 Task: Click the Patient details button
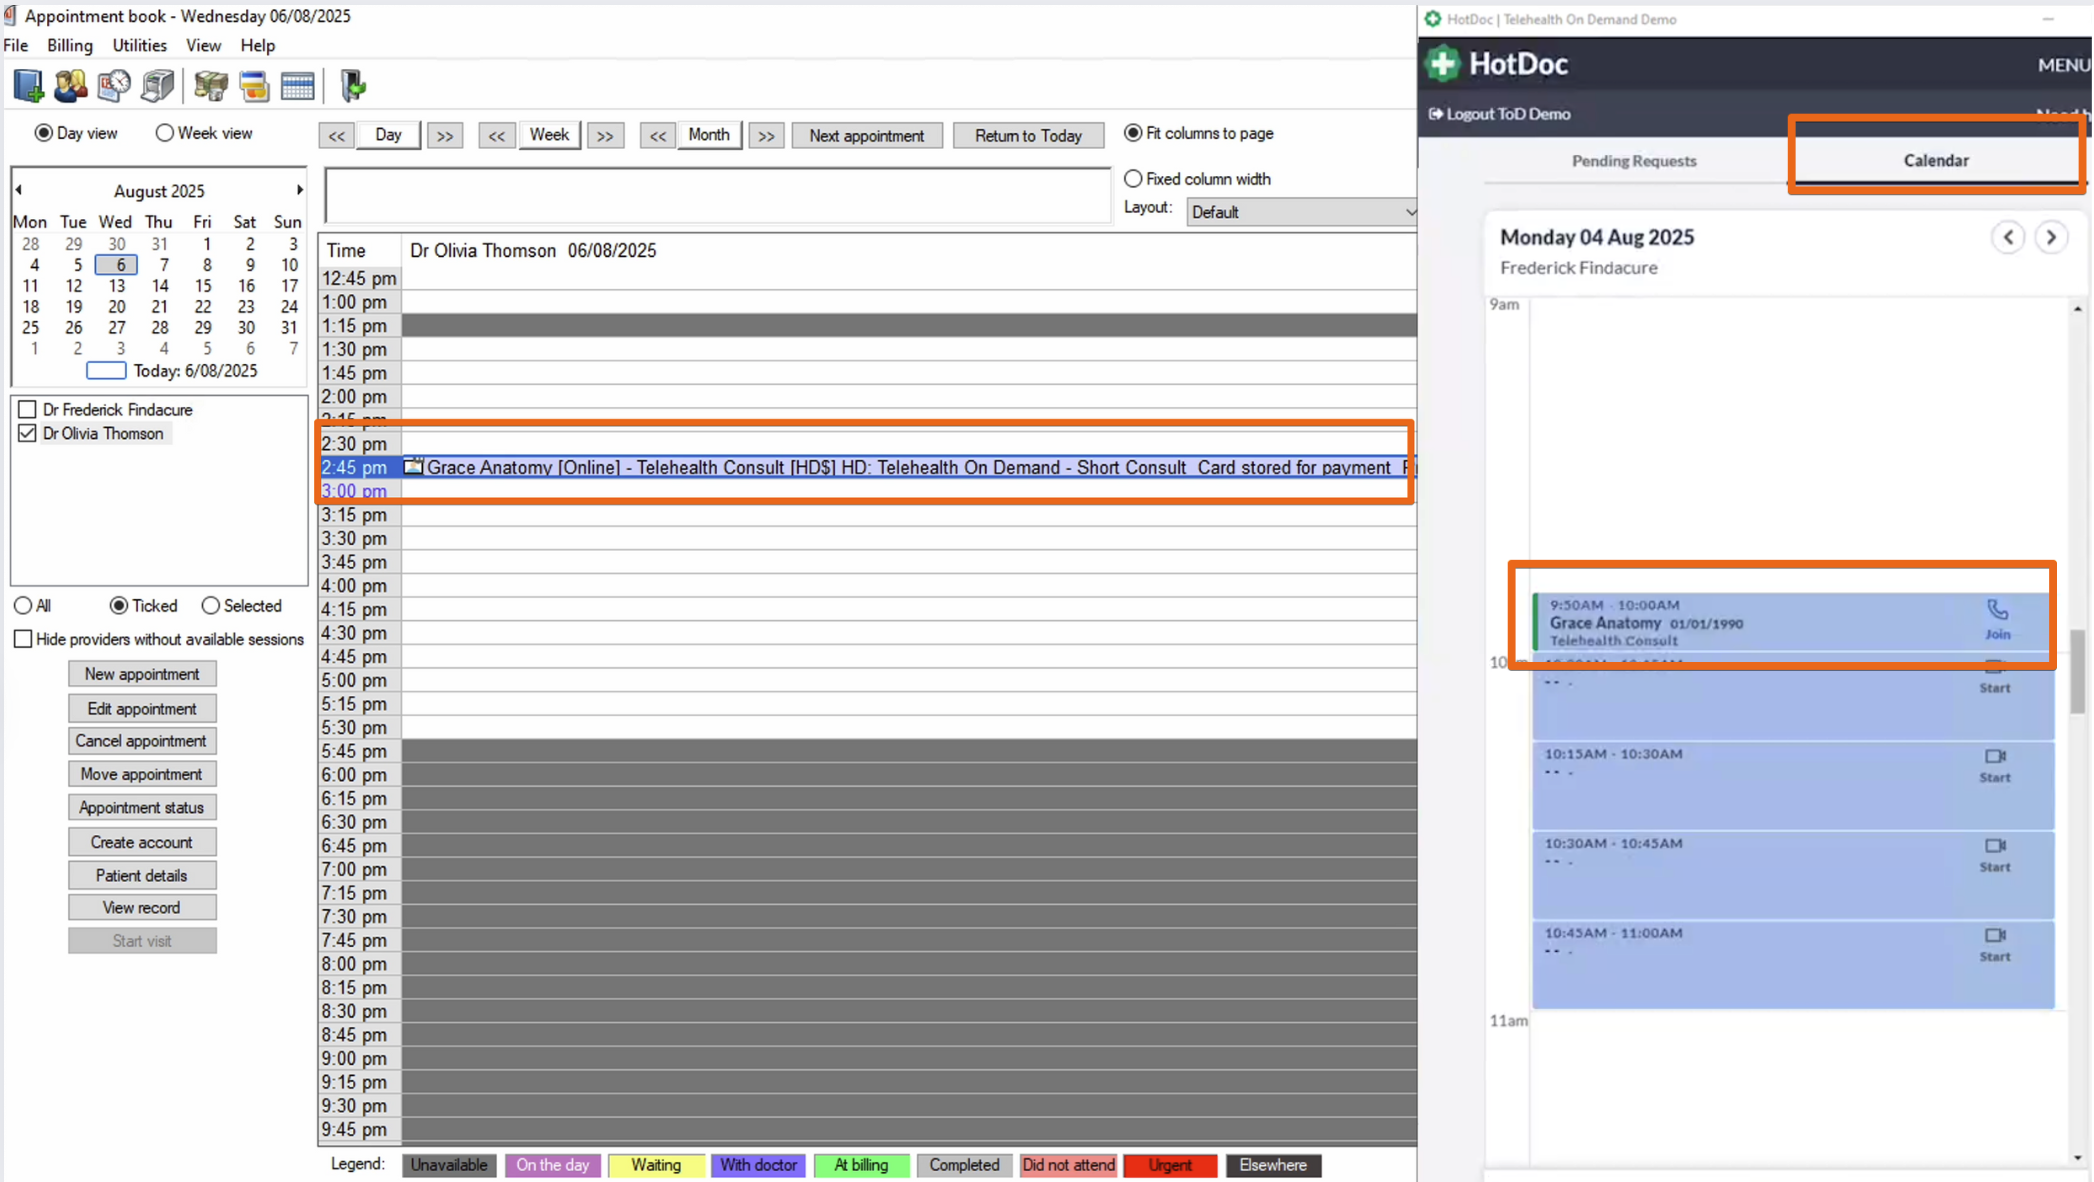pyautogui.click(x=142, y=875)
